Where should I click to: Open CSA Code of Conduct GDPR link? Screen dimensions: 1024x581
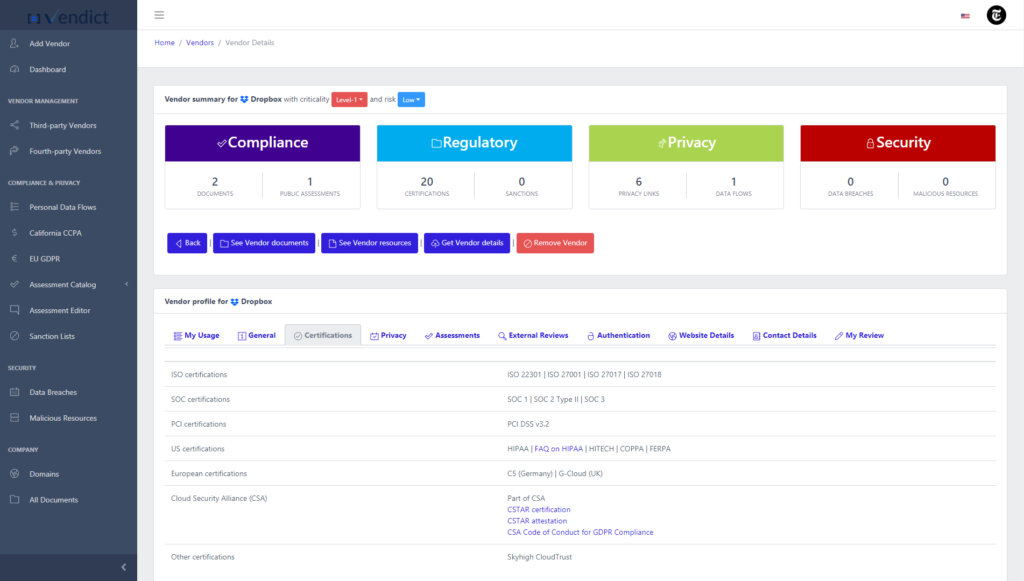click(x=580, y=532)
